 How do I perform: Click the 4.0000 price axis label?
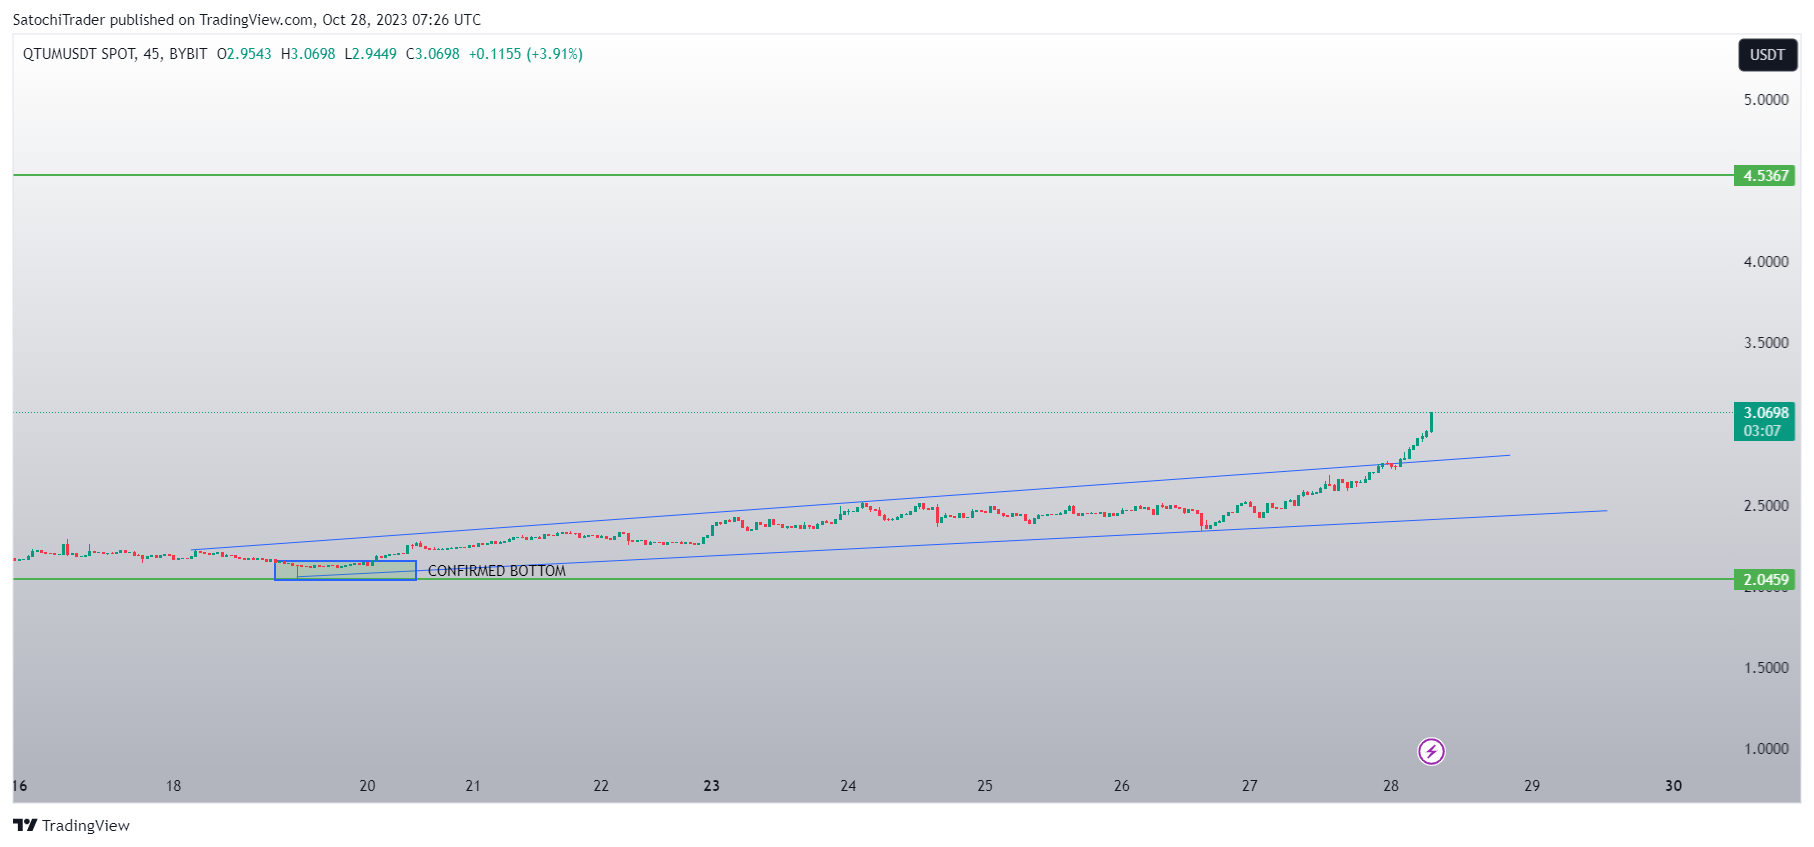click(x=1766, y=262)
